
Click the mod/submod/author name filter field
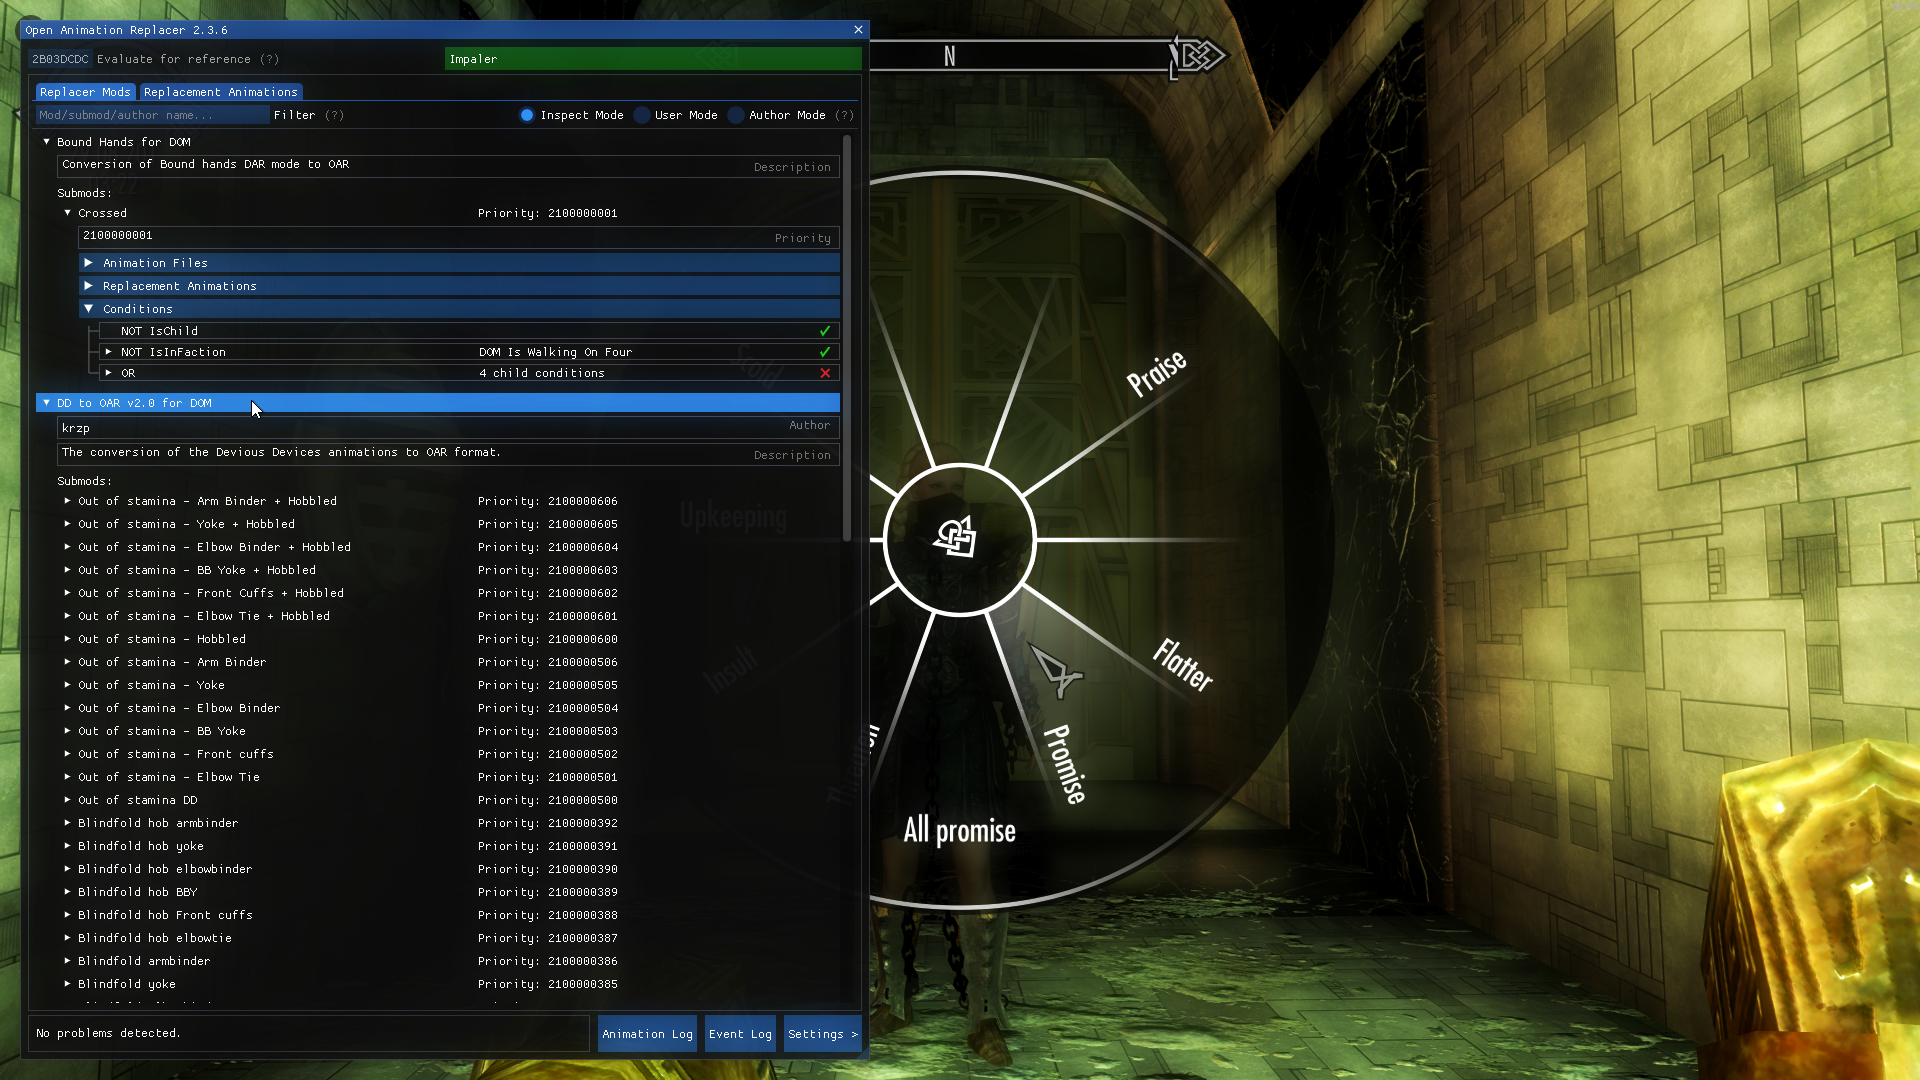pos(152,115)
